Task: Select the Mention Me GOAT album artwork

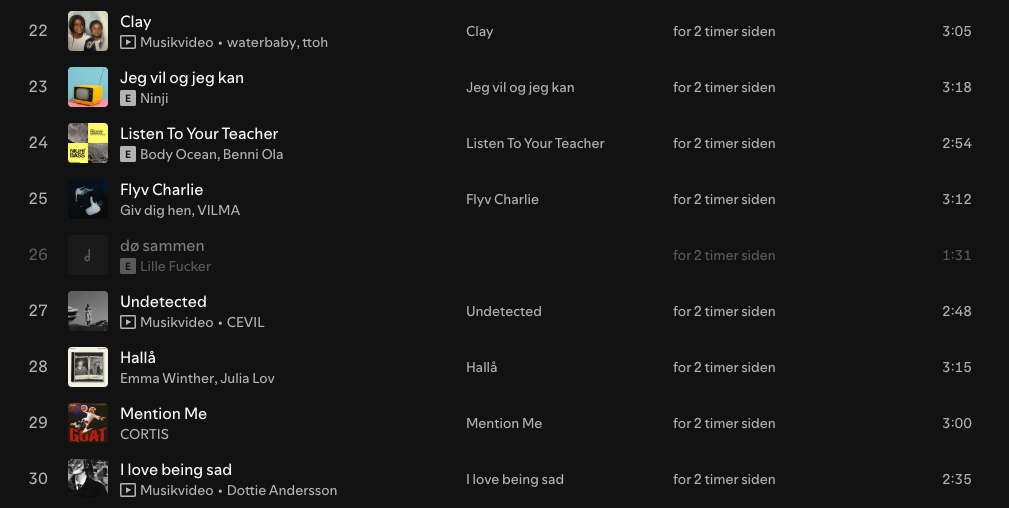Action: pos(88,423)
